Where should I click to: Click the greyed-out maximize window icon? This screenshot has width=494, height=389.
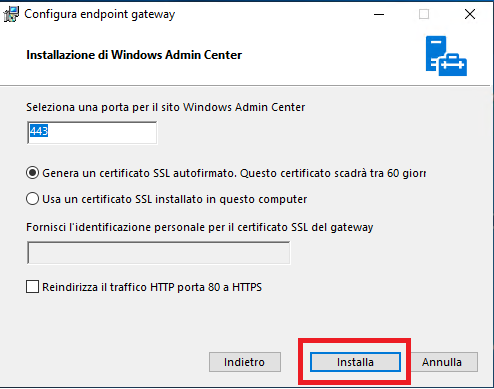424,14
